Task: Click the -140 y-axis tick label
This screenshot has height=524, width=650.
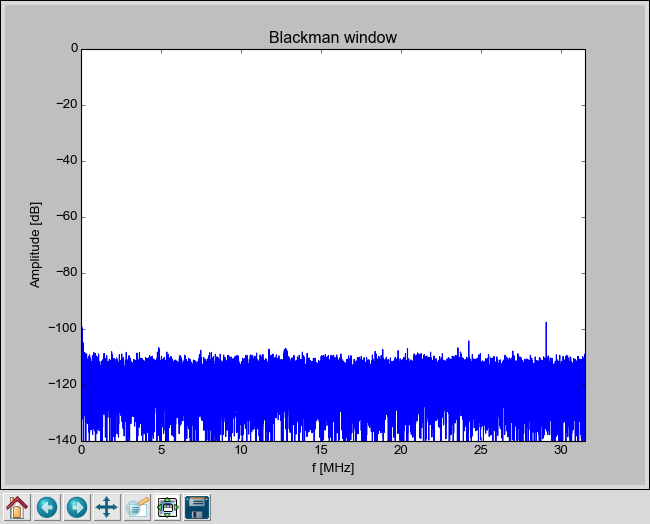Action: [63, 439]
